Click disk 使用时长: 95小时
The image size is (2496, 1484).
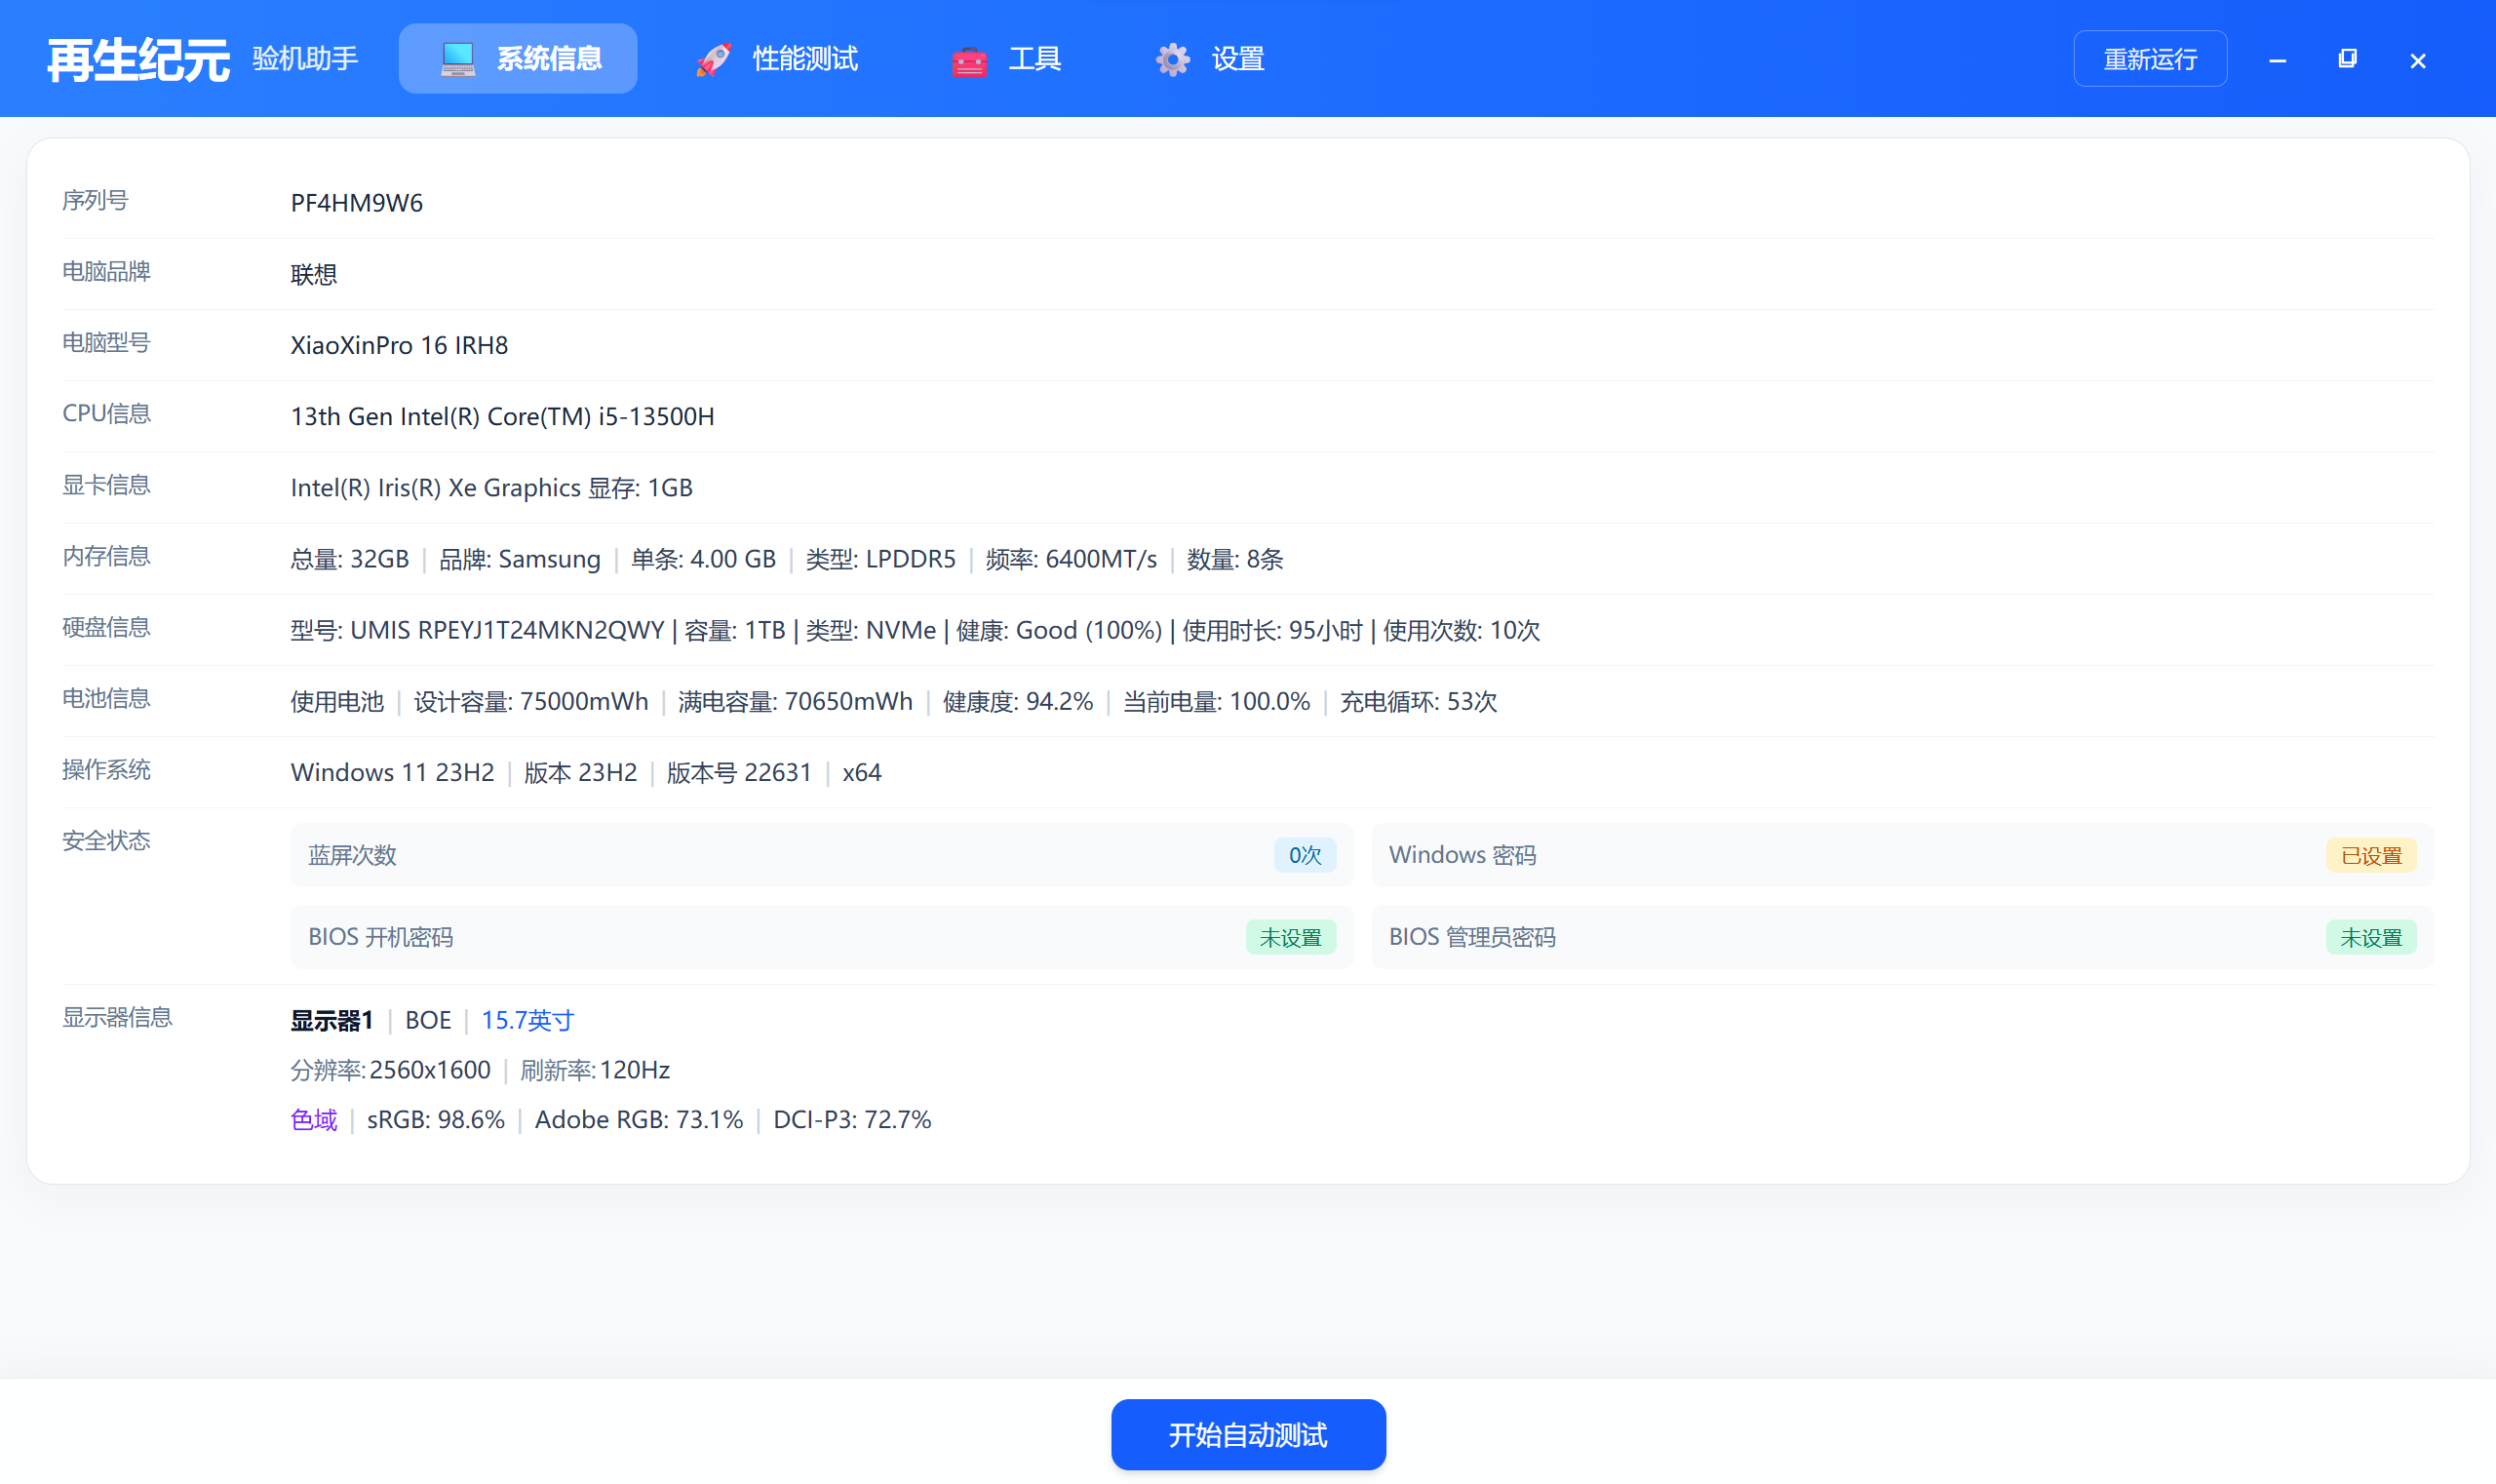(x=1272, y=630)
